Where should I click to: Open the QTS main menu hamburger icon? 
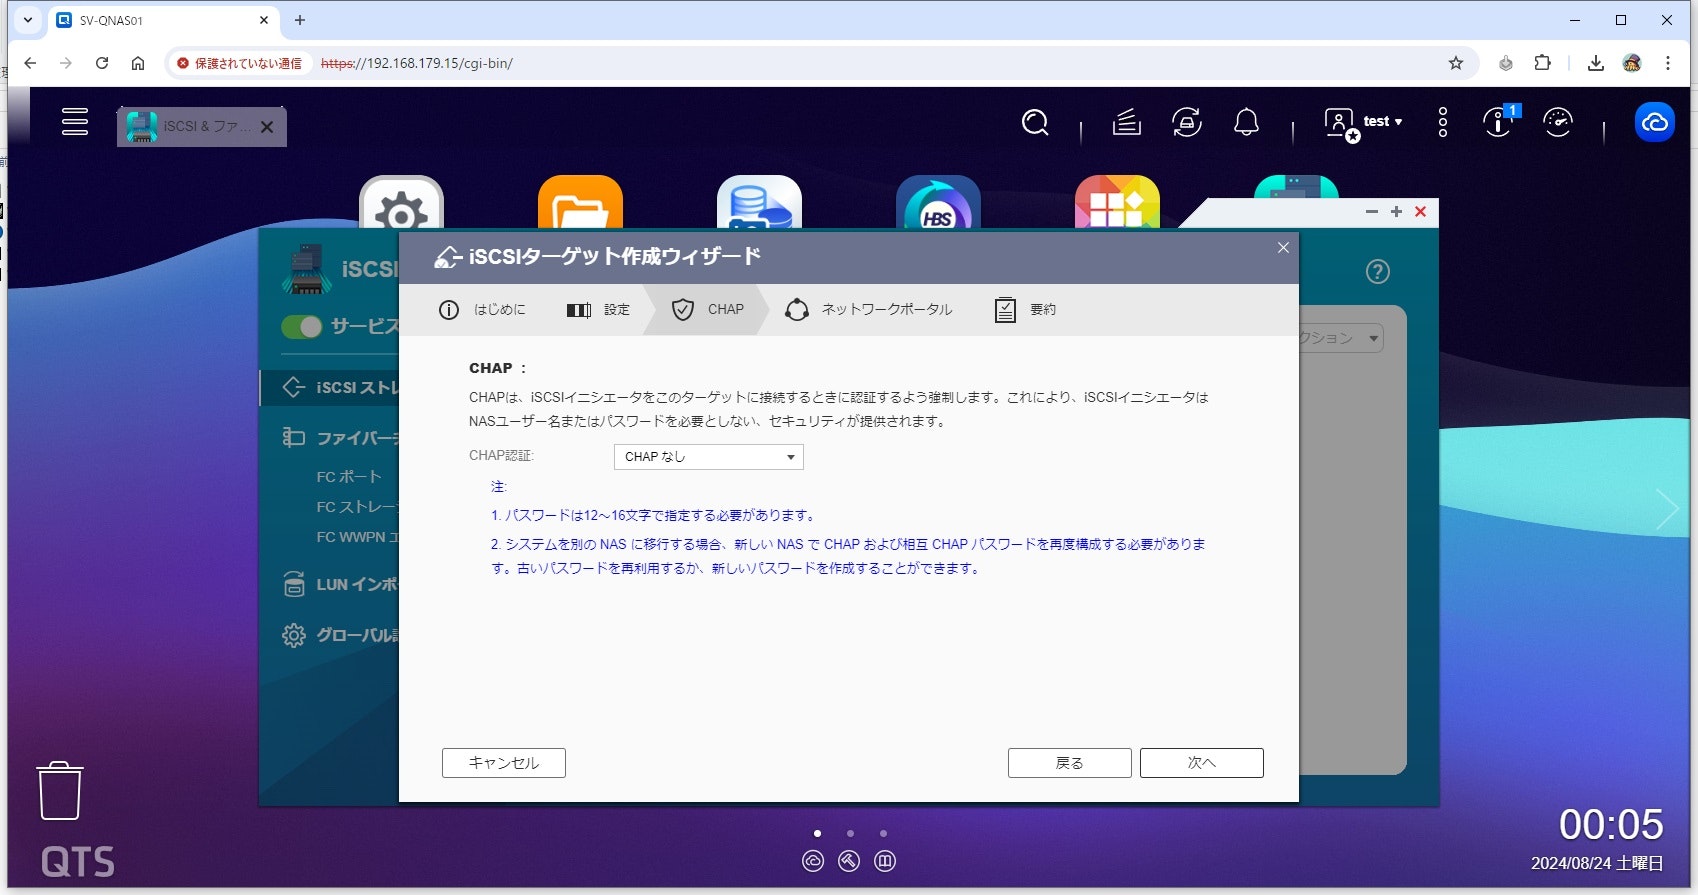point(75,122)
